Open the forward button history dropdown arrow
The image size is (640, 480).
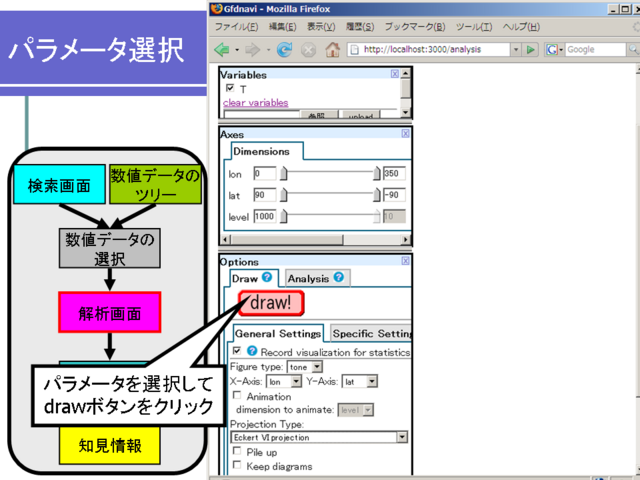(x=268, y=50)
